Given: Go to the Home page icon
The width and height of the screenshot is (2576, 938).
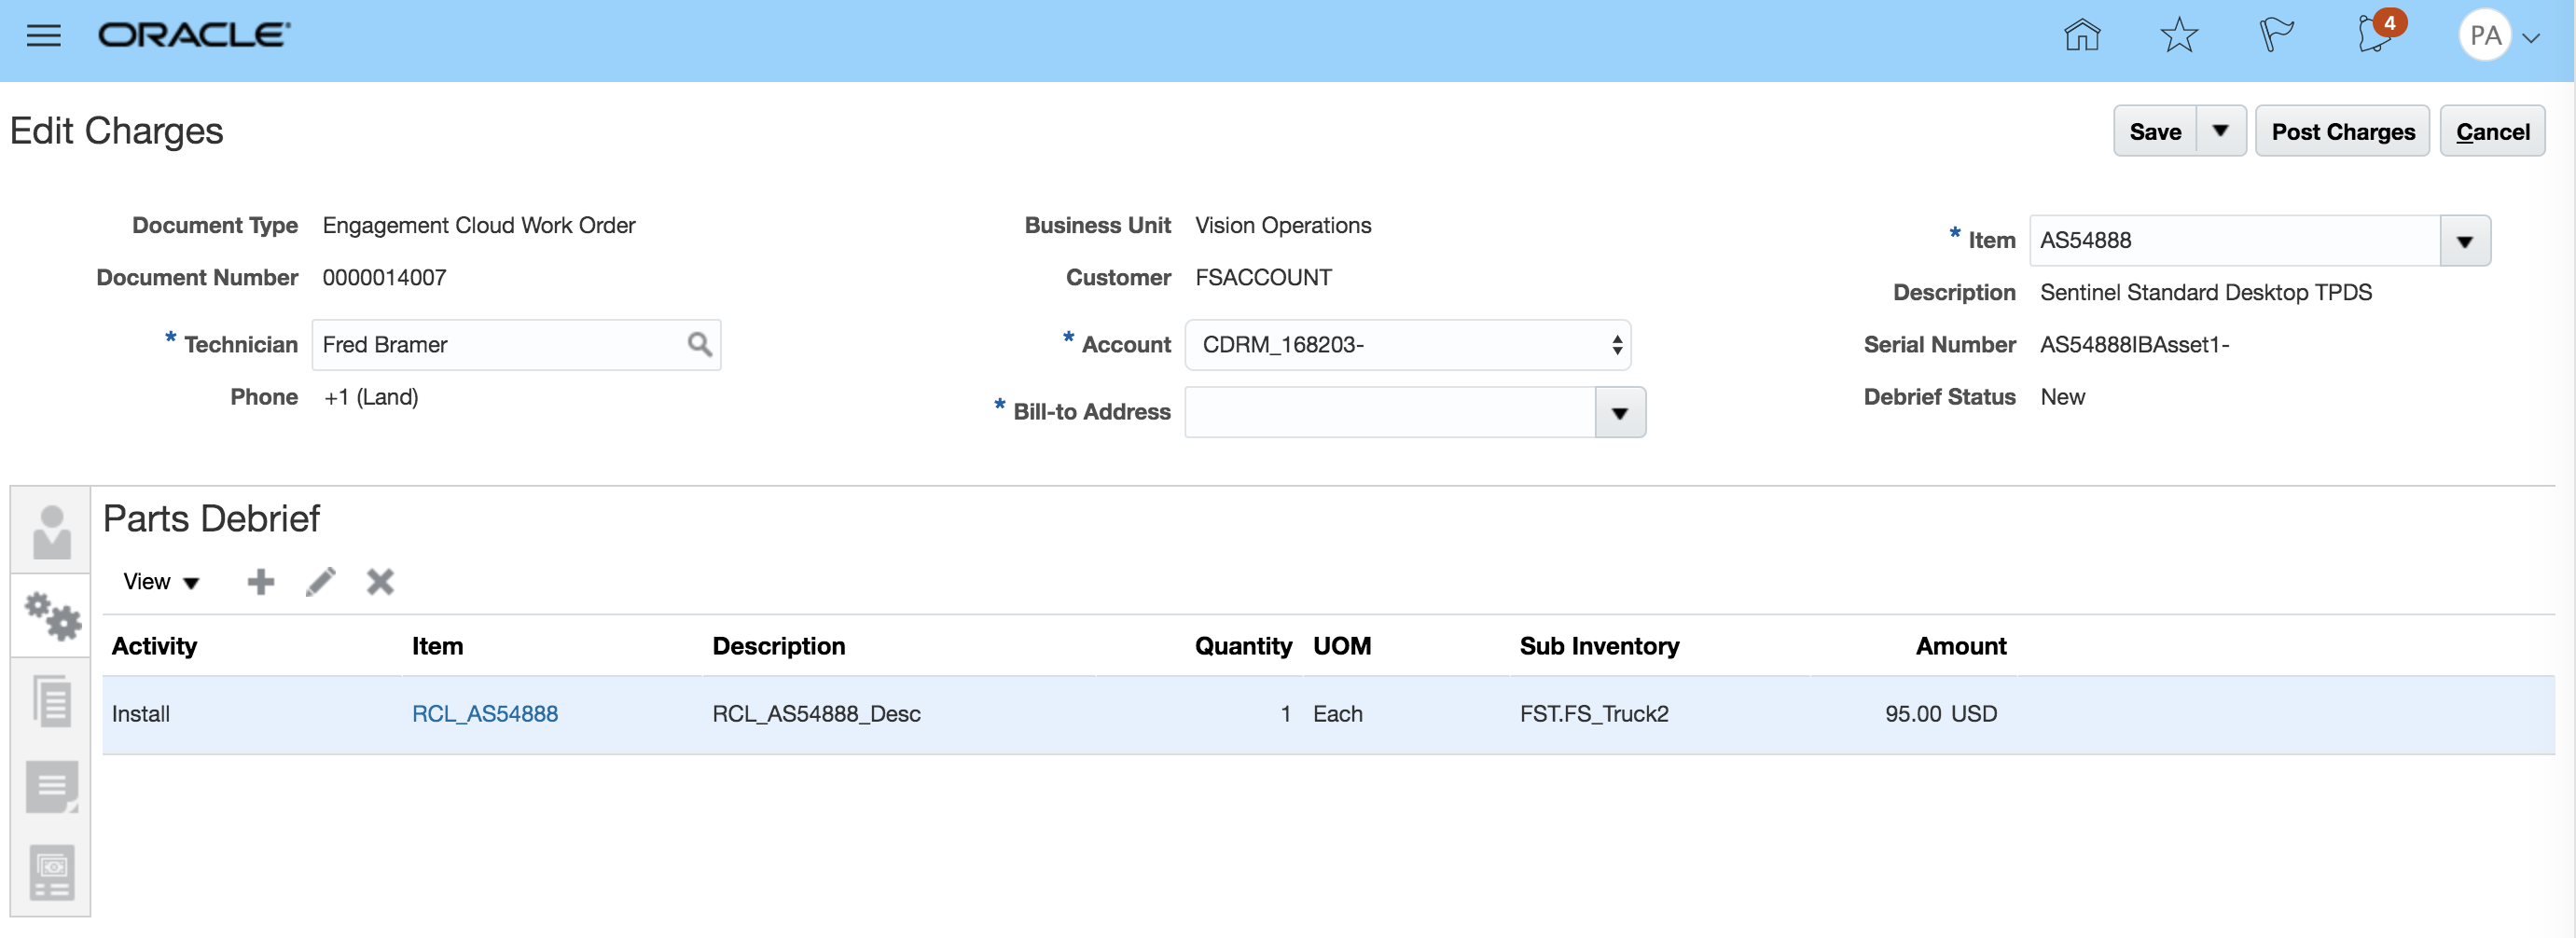Looking at the screenshot, I should click(2082, 36).
